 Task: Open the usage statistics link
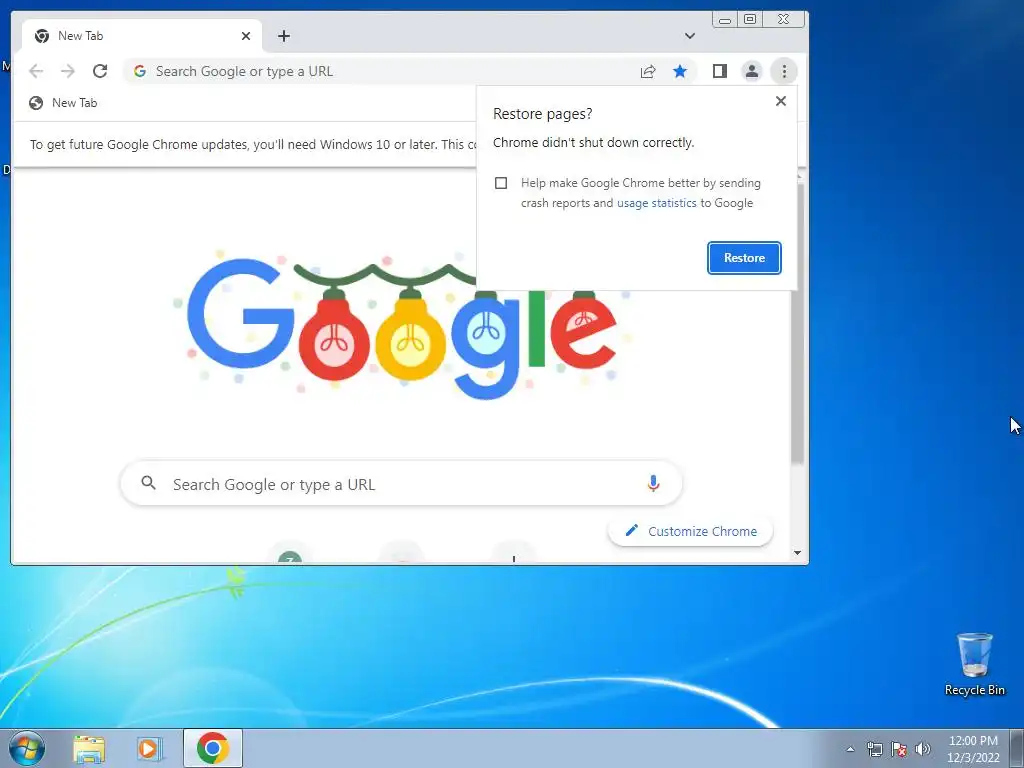656,203
